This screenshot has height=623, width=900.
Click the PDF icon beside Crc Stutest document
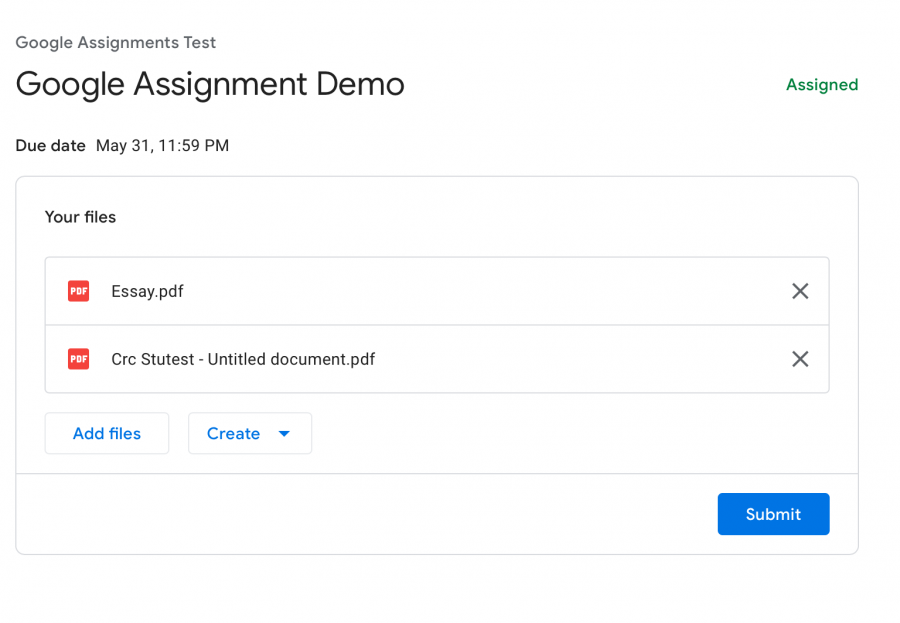tap(79, 359)
